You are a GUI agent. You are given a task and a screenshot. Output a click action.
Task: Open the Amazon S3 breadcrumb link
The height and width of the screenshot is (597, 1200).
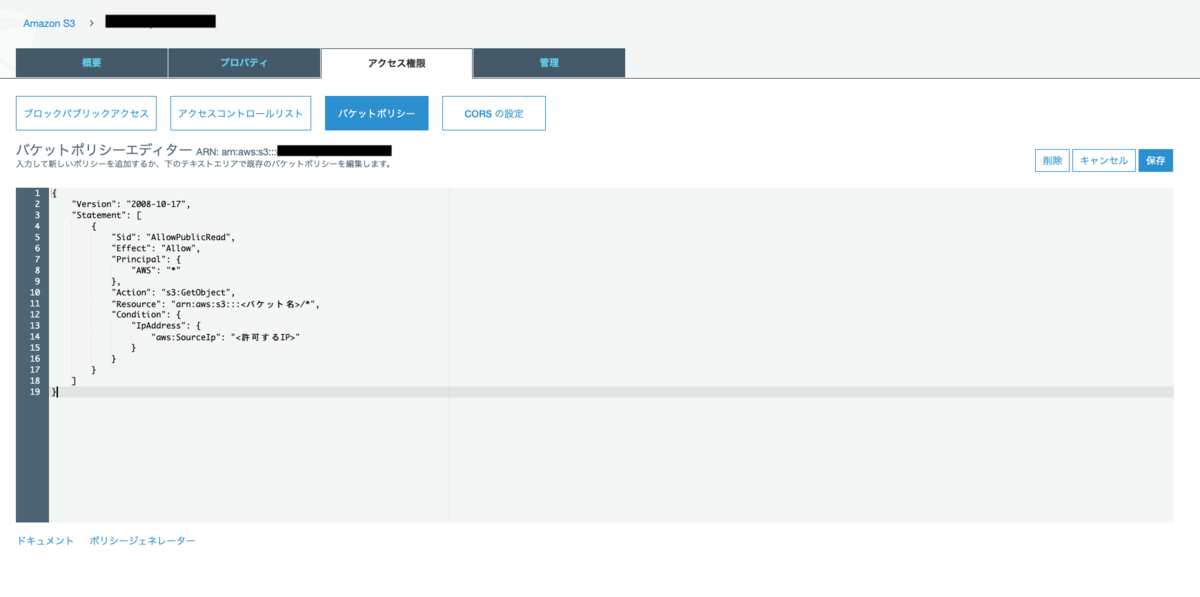[49, 22]
